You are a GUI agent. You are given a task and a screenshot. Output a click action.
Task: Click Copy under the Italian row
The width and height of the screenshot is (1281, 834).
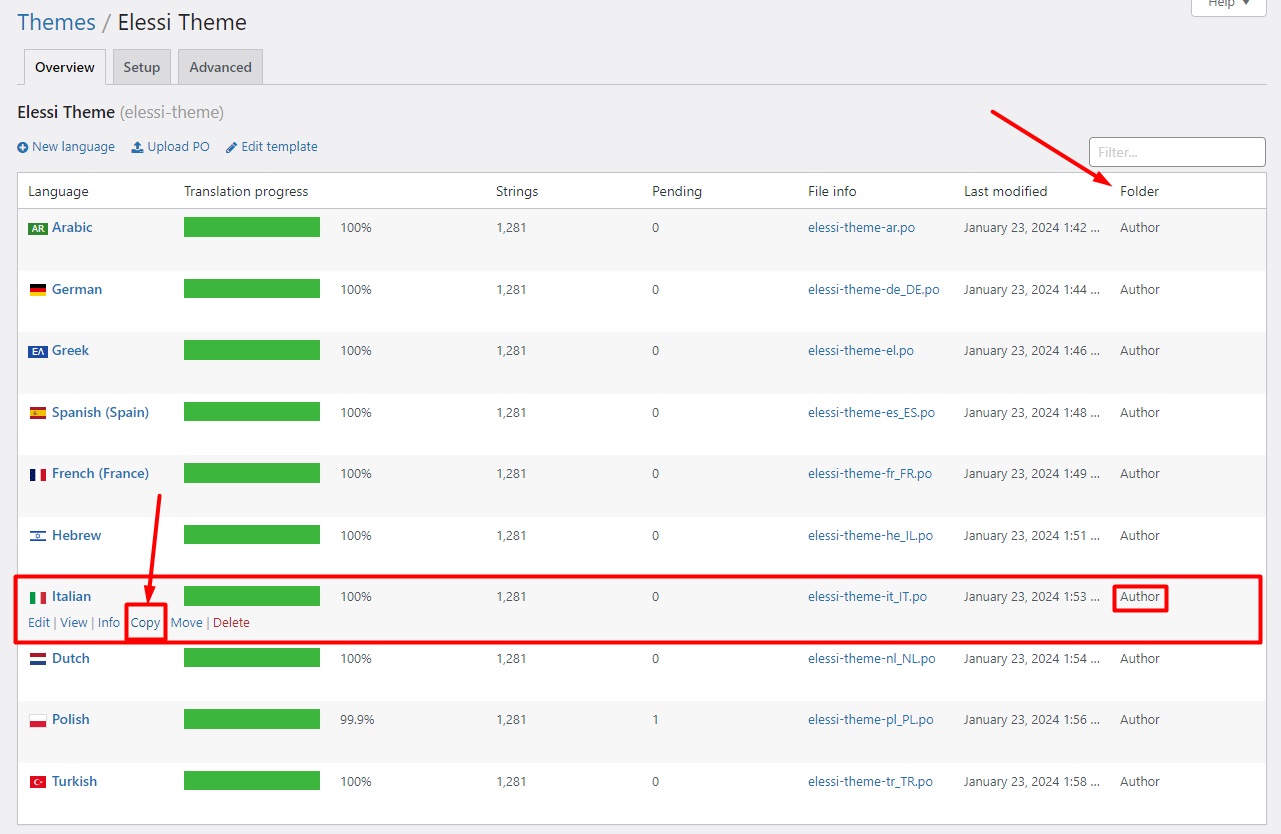[x=145, y=623]
